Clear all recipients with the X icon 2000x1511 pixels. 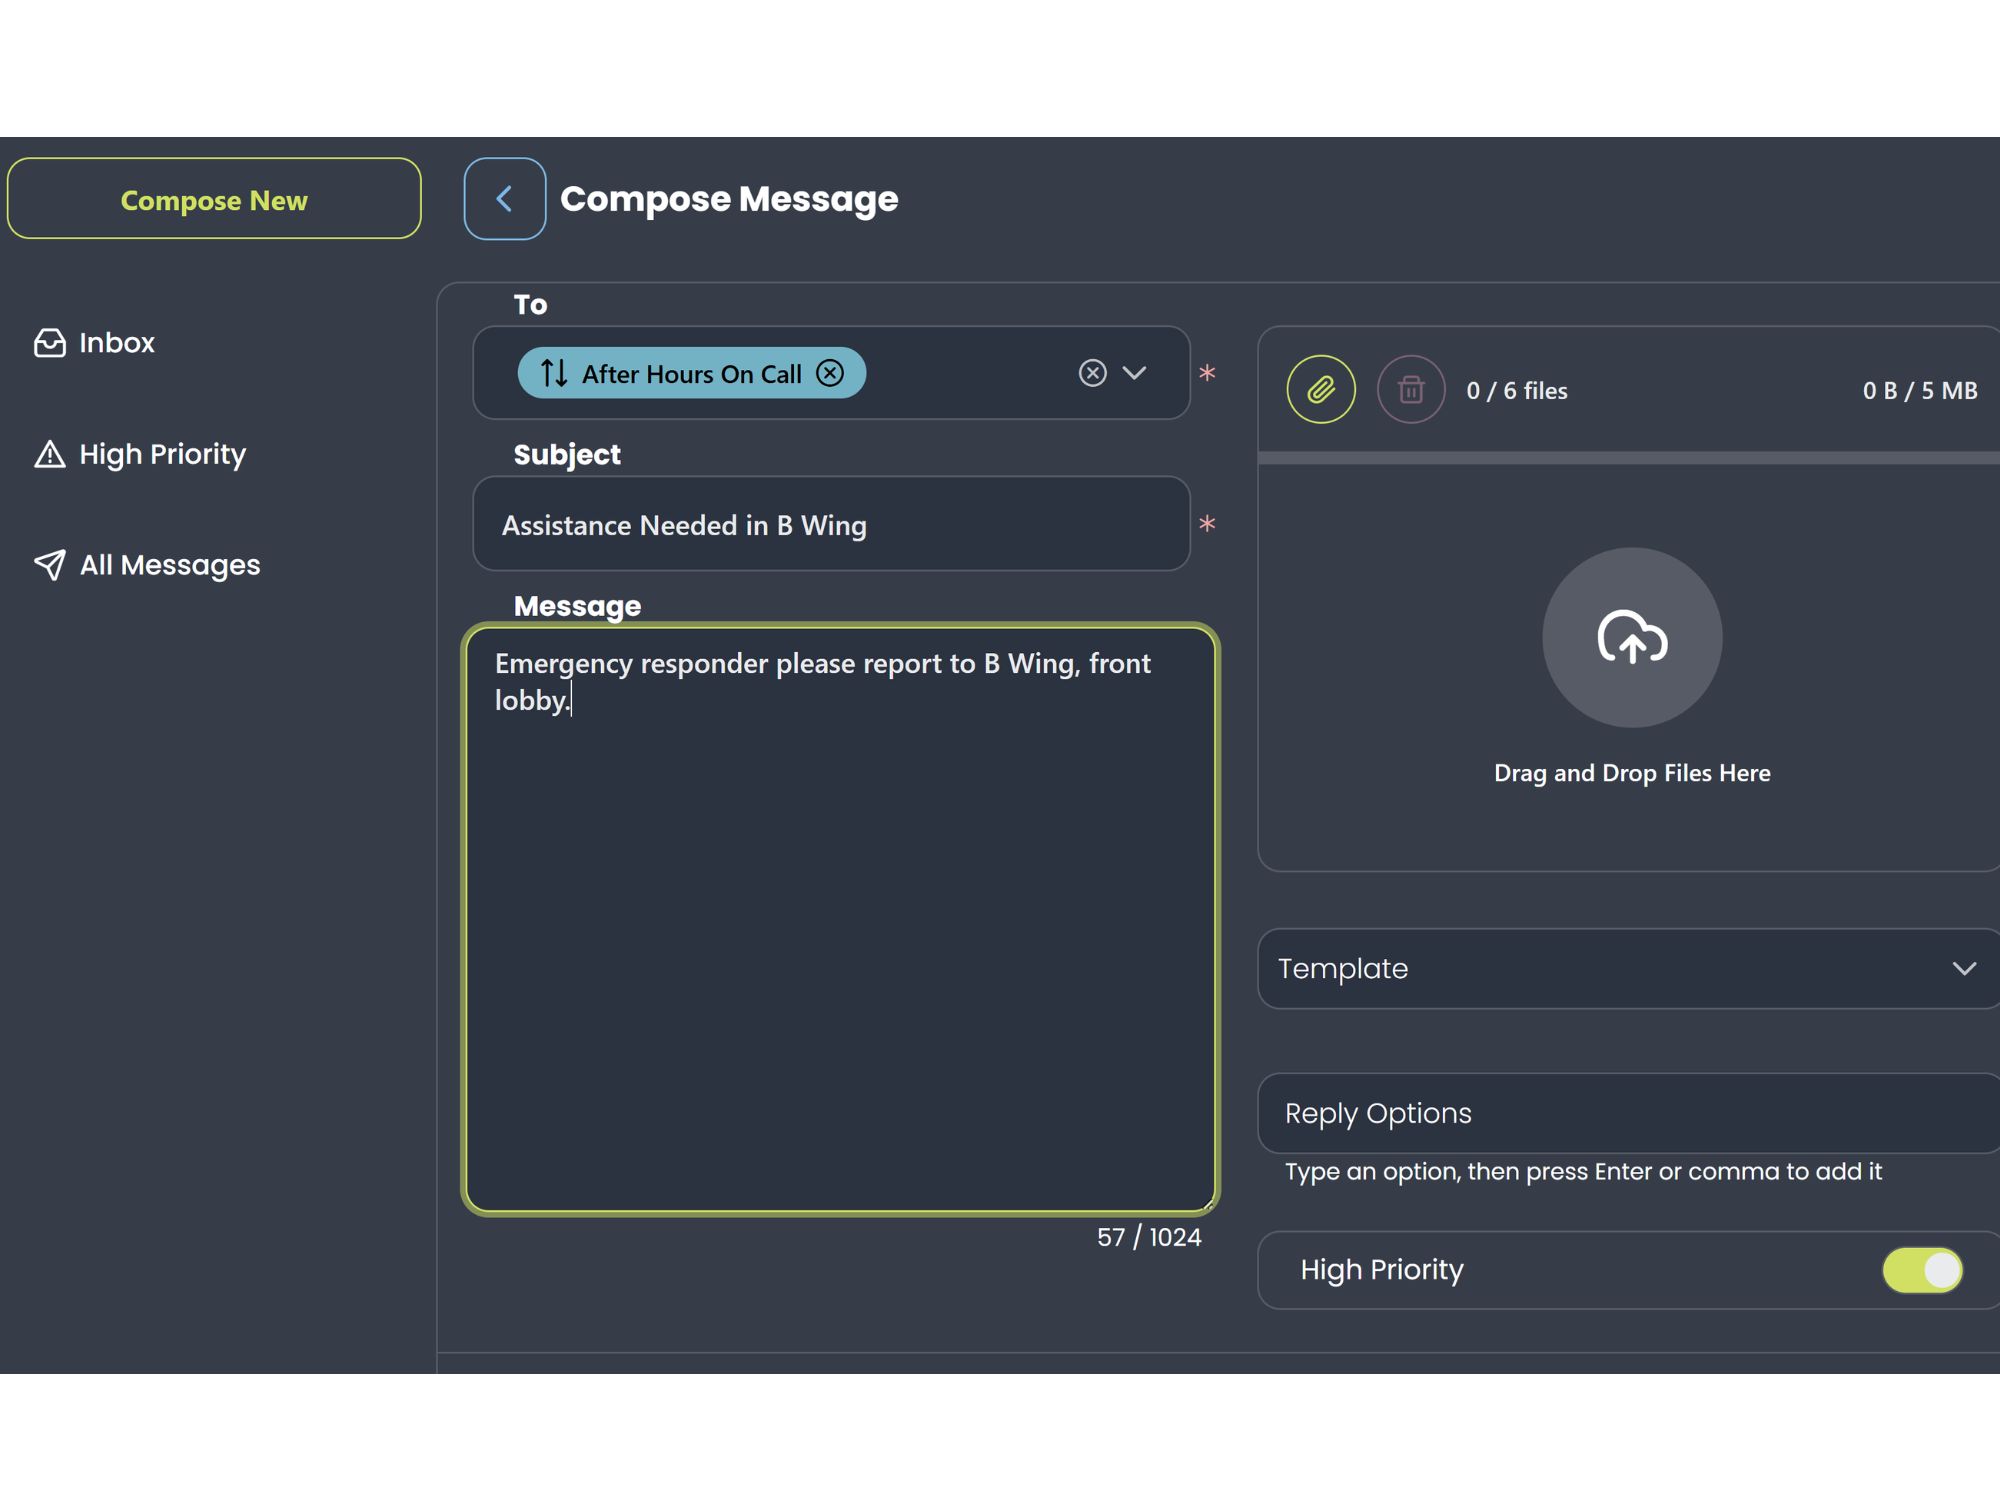(1093, 373)
